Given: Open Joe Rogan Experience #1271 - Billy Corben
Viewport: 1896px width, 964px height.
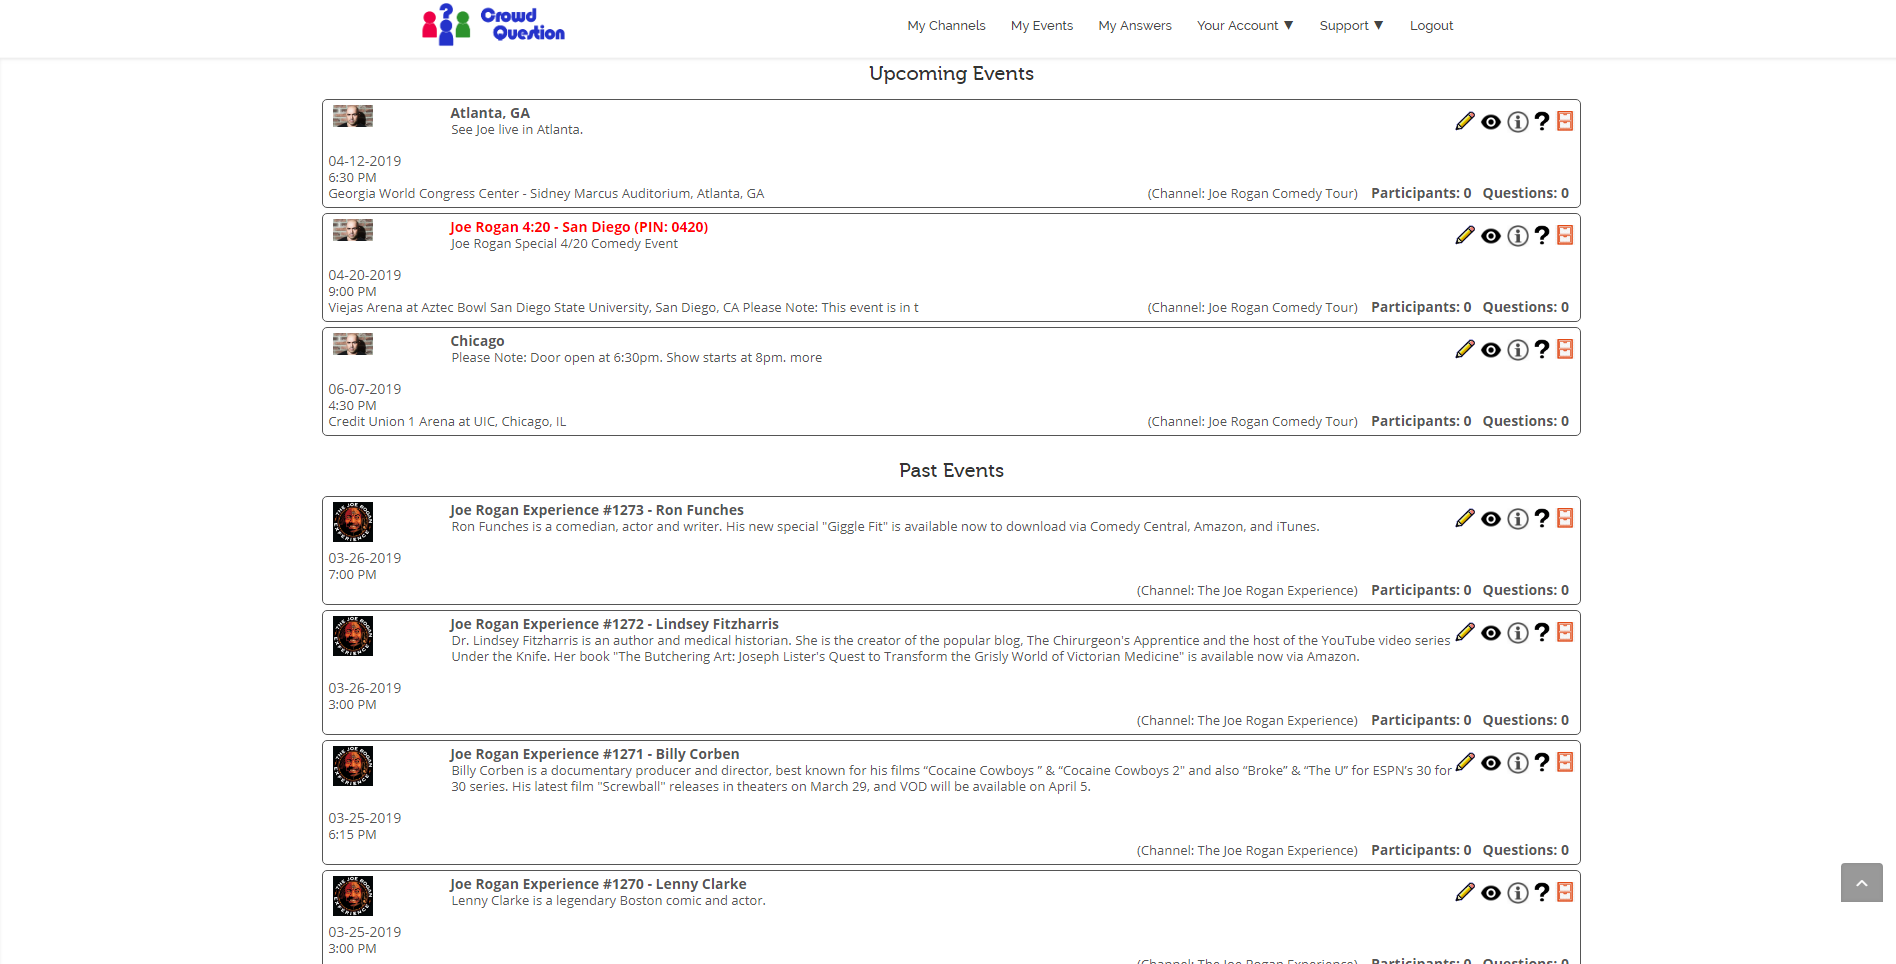Looking at the screenshot, I should click(x=595, y=754).
